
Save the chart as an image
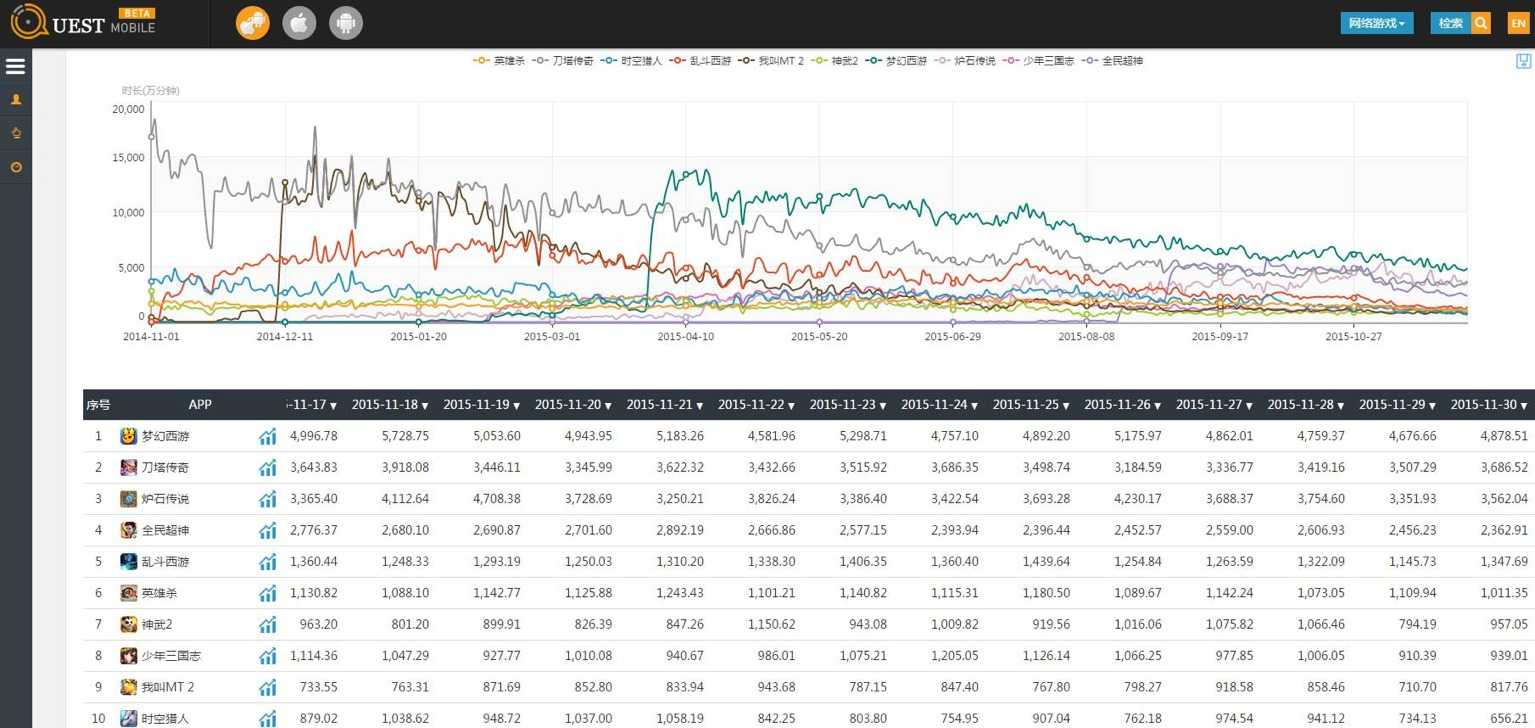click(1523, 61)
